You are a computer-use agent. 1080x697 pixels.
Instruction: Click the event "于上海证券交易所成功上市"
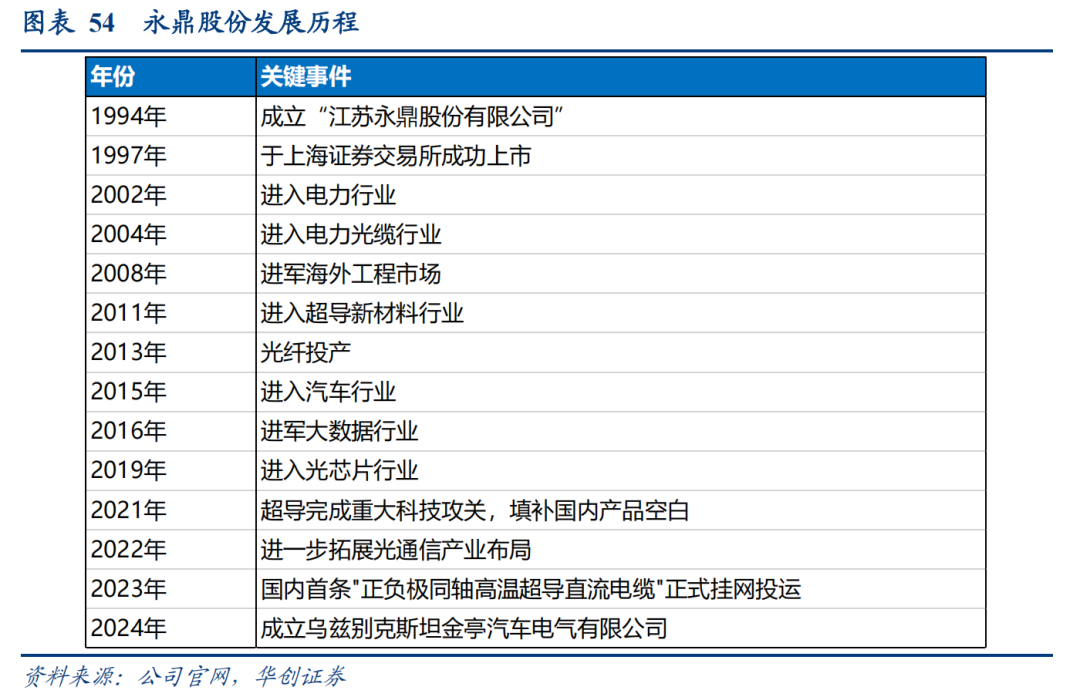(395, 156)
